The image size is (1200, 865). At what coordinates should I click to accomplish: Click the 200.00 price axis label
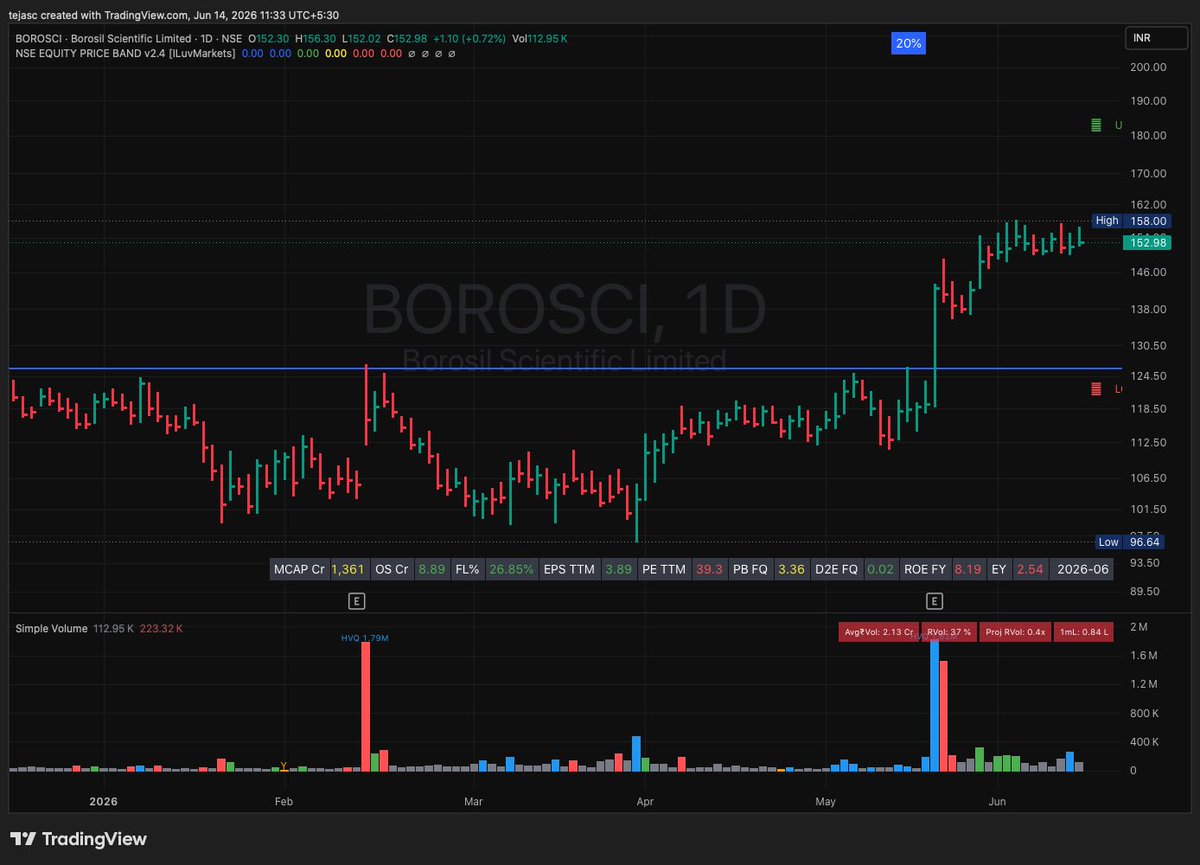click(1148, 67)
